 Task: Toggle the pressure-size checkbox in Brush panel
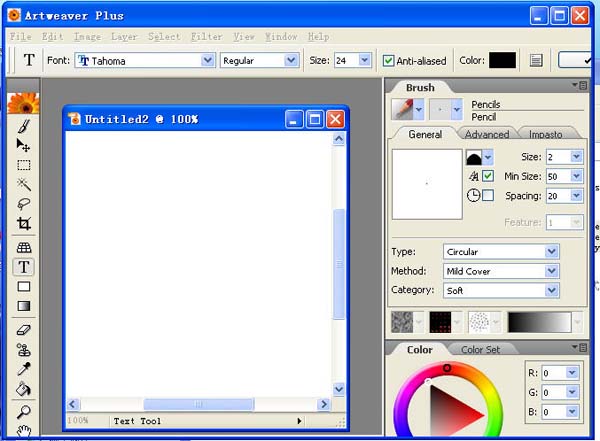pyautogui.click(x=488, y=176)
